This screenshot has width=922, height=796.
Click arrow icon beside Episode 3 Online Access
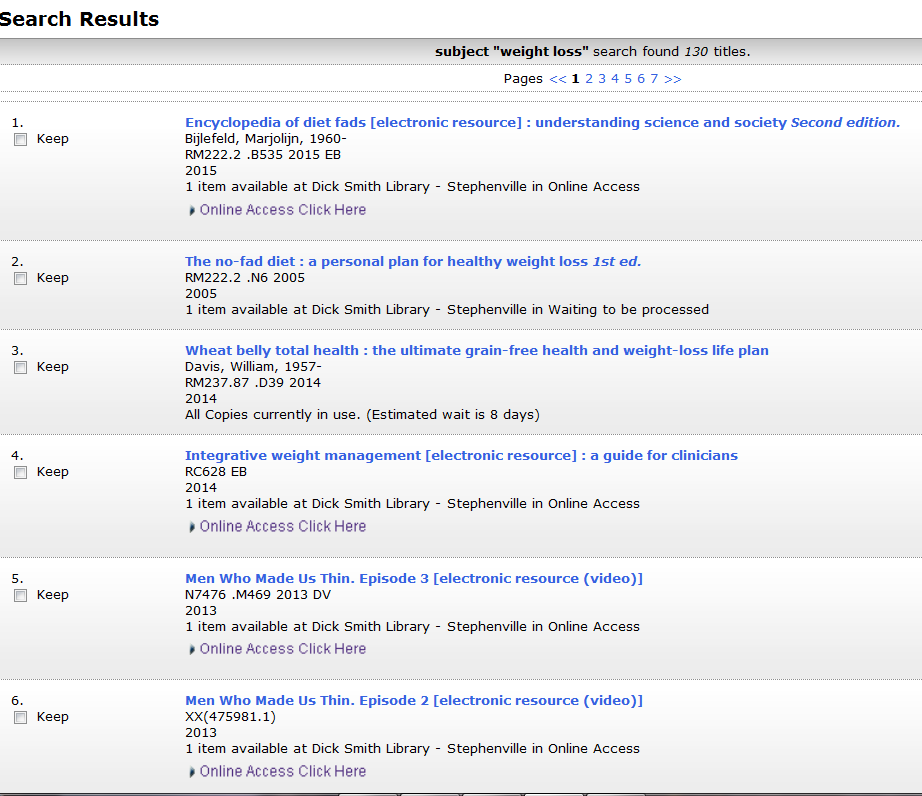[x=192, y=650]
